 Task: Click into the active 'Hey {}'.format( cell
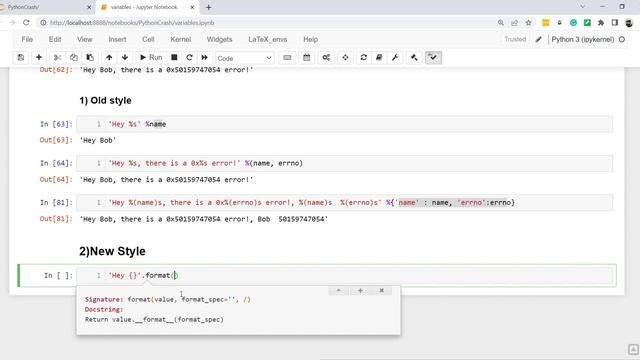click(x=344, y=276)
